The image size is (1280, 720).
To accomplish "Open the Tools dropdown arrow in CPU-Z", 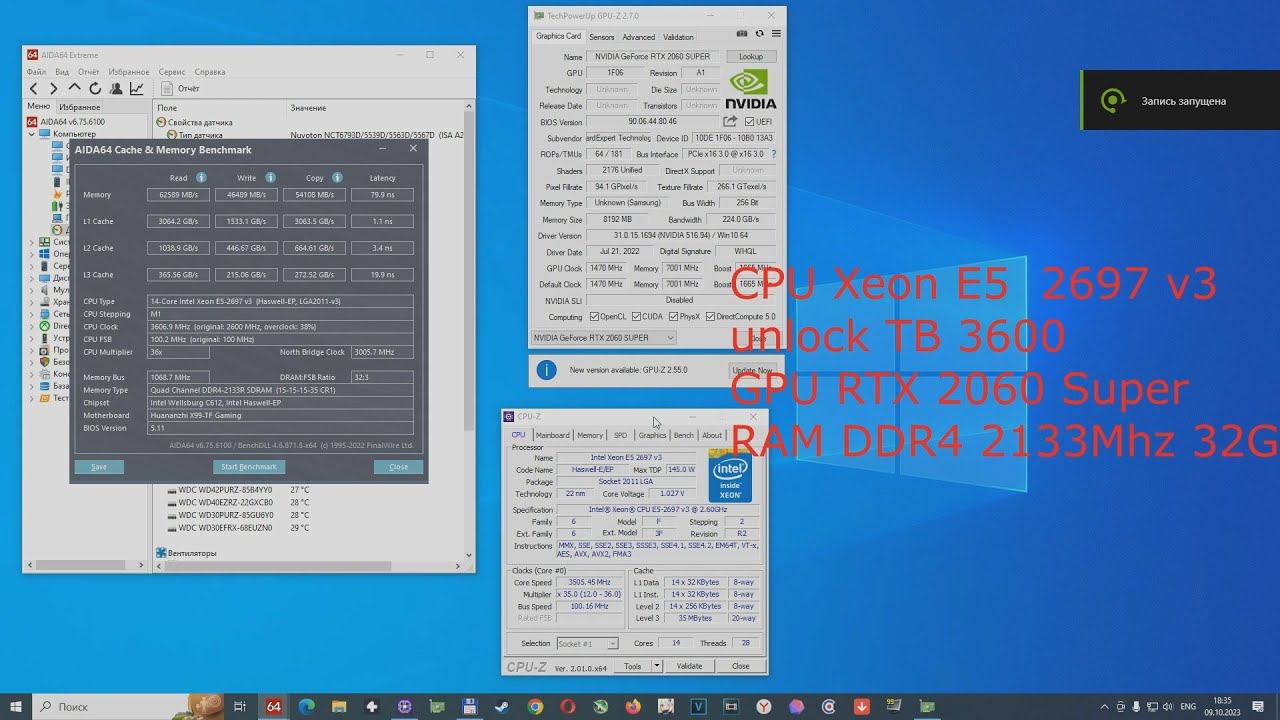I will tap(657, 666).
